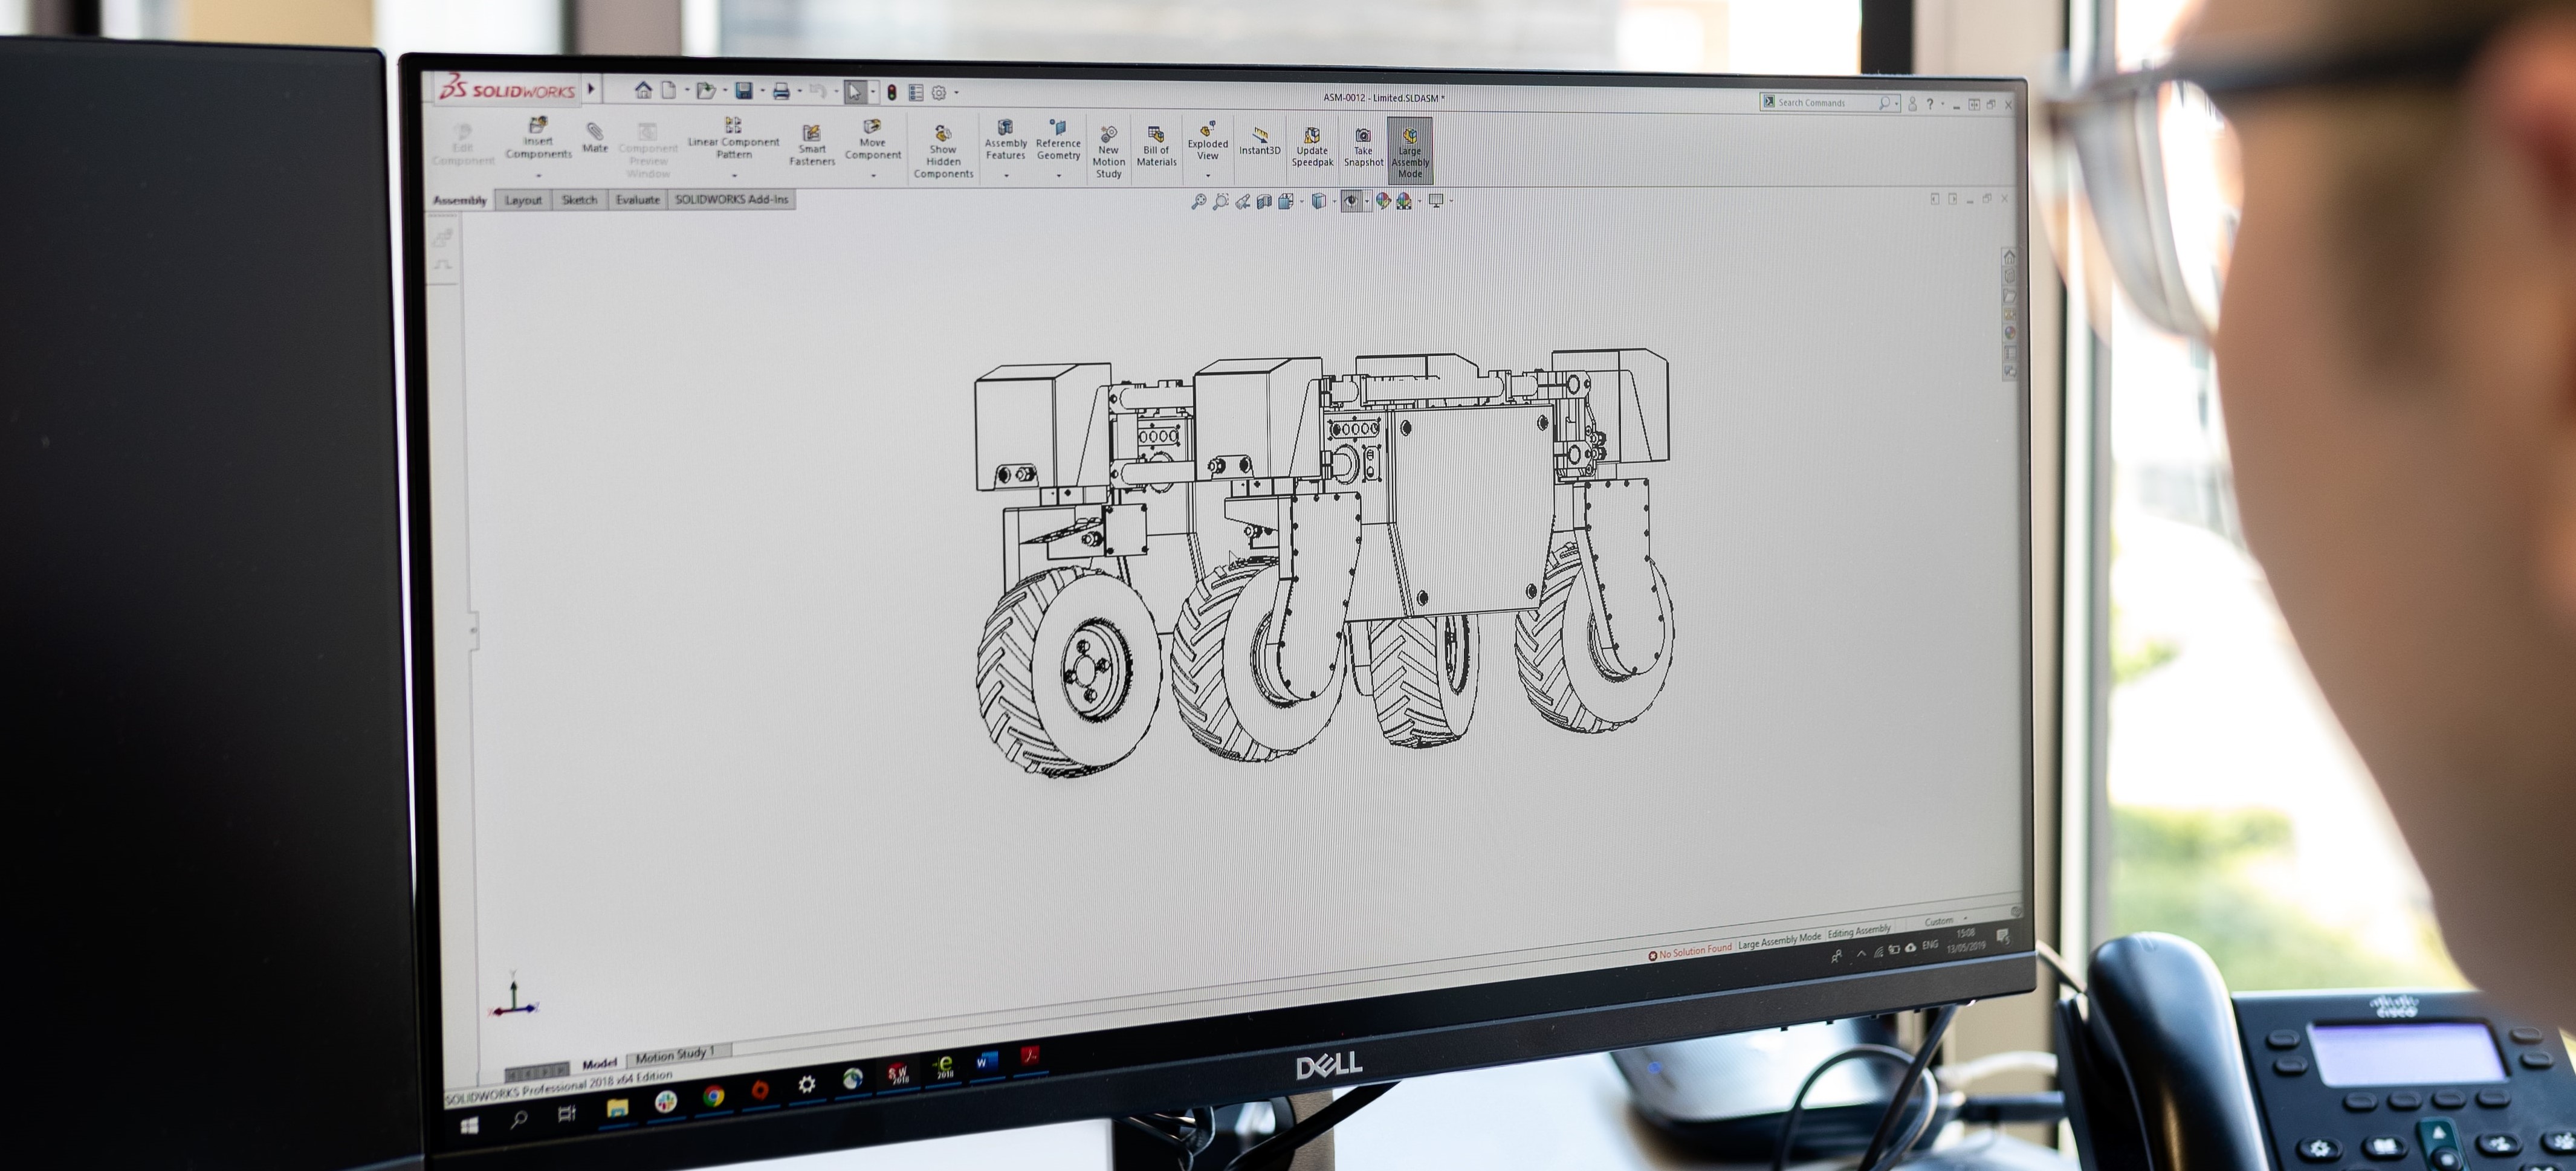
Task: Open File Explorer from the taskbar
Action: coord(617,1107)
